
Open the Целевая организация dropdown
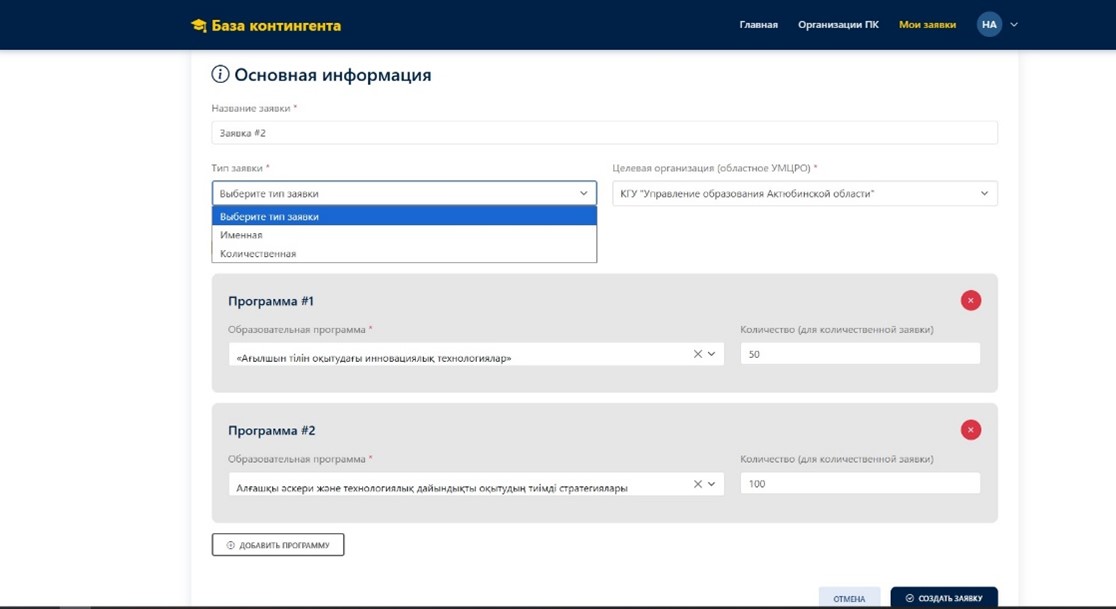804,194
